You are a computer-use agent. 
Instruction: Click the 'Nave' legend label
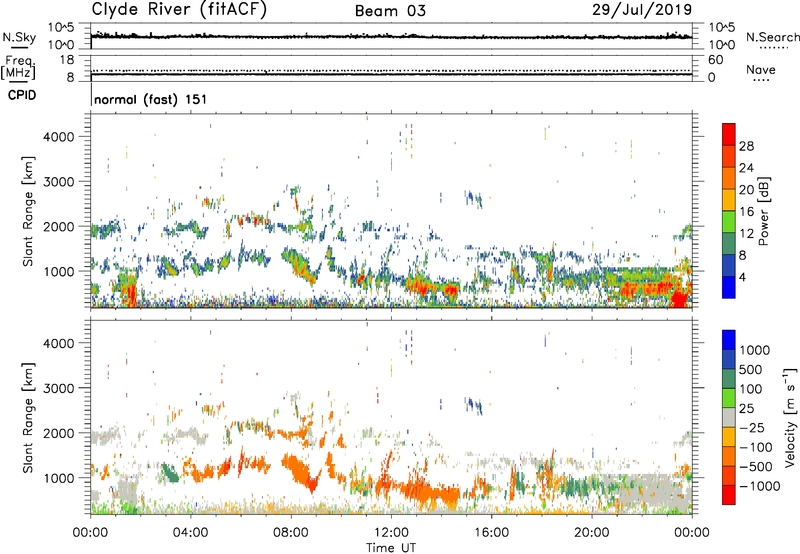pyautogui.click(x=761, y=69)
